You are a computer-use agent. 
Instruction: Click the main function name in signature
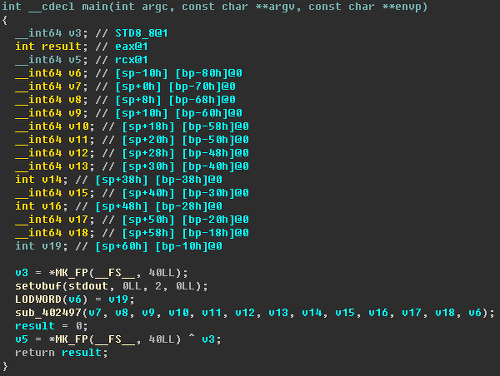click(95, 6)
